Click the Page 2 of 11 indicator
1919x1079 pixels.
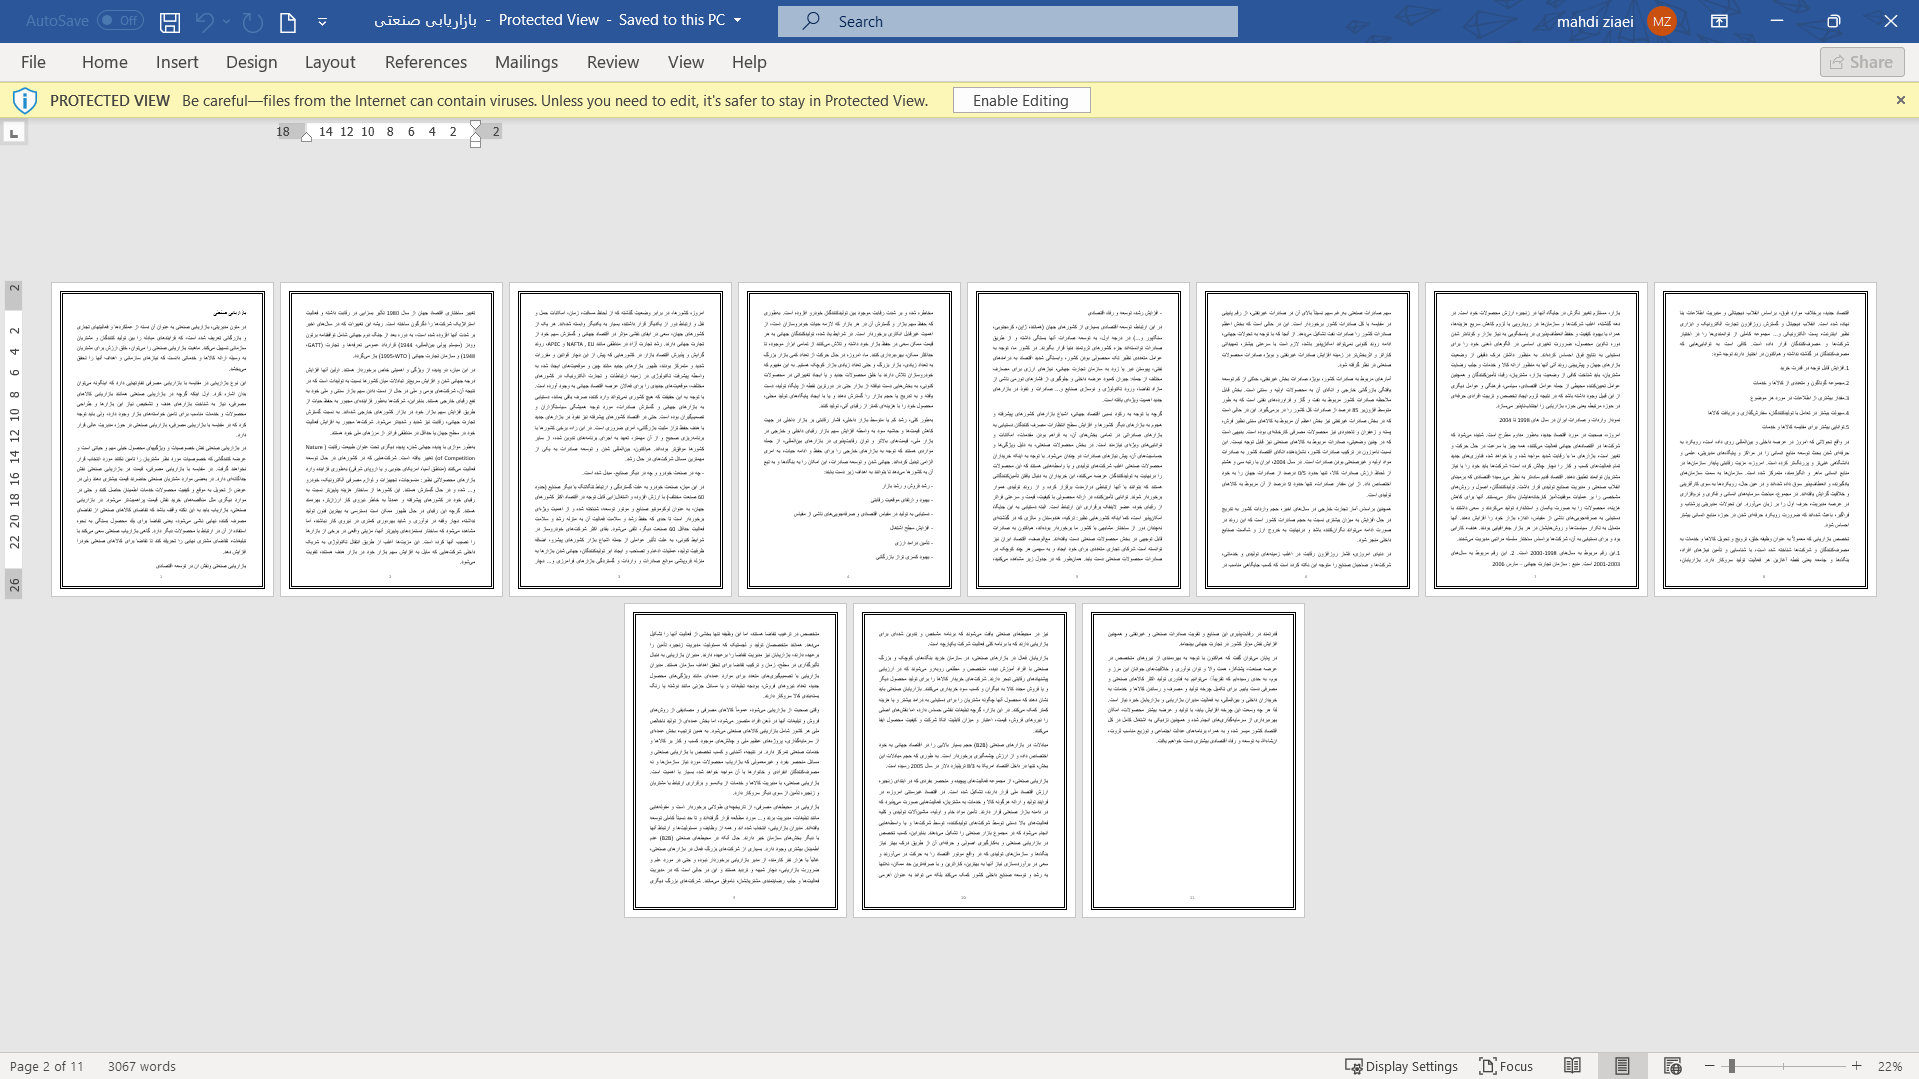(x=46, y=1066)
